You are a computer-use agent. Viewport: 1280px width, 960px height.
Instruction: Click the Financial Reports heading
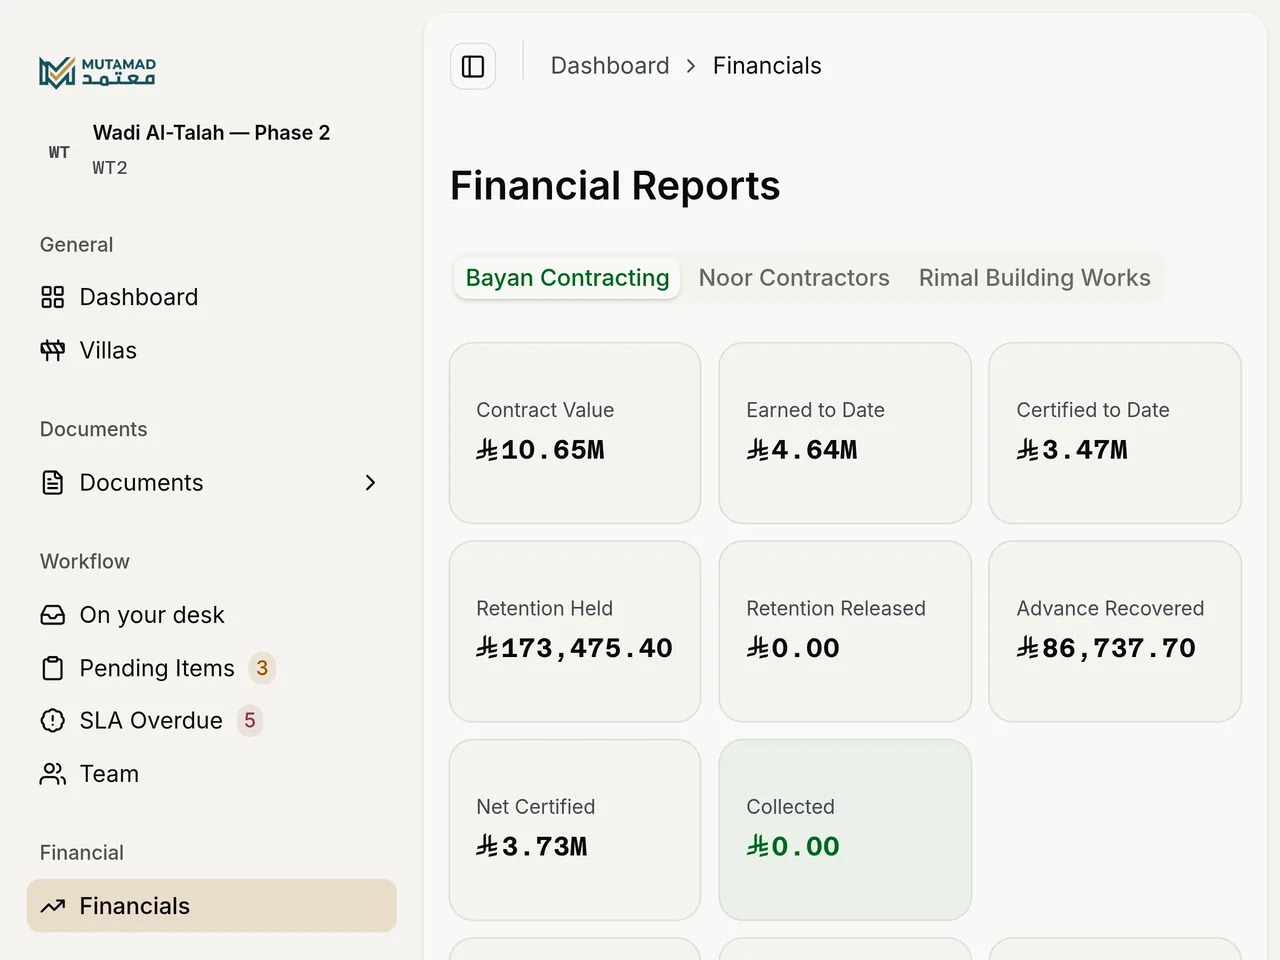[x=615, y=186]
